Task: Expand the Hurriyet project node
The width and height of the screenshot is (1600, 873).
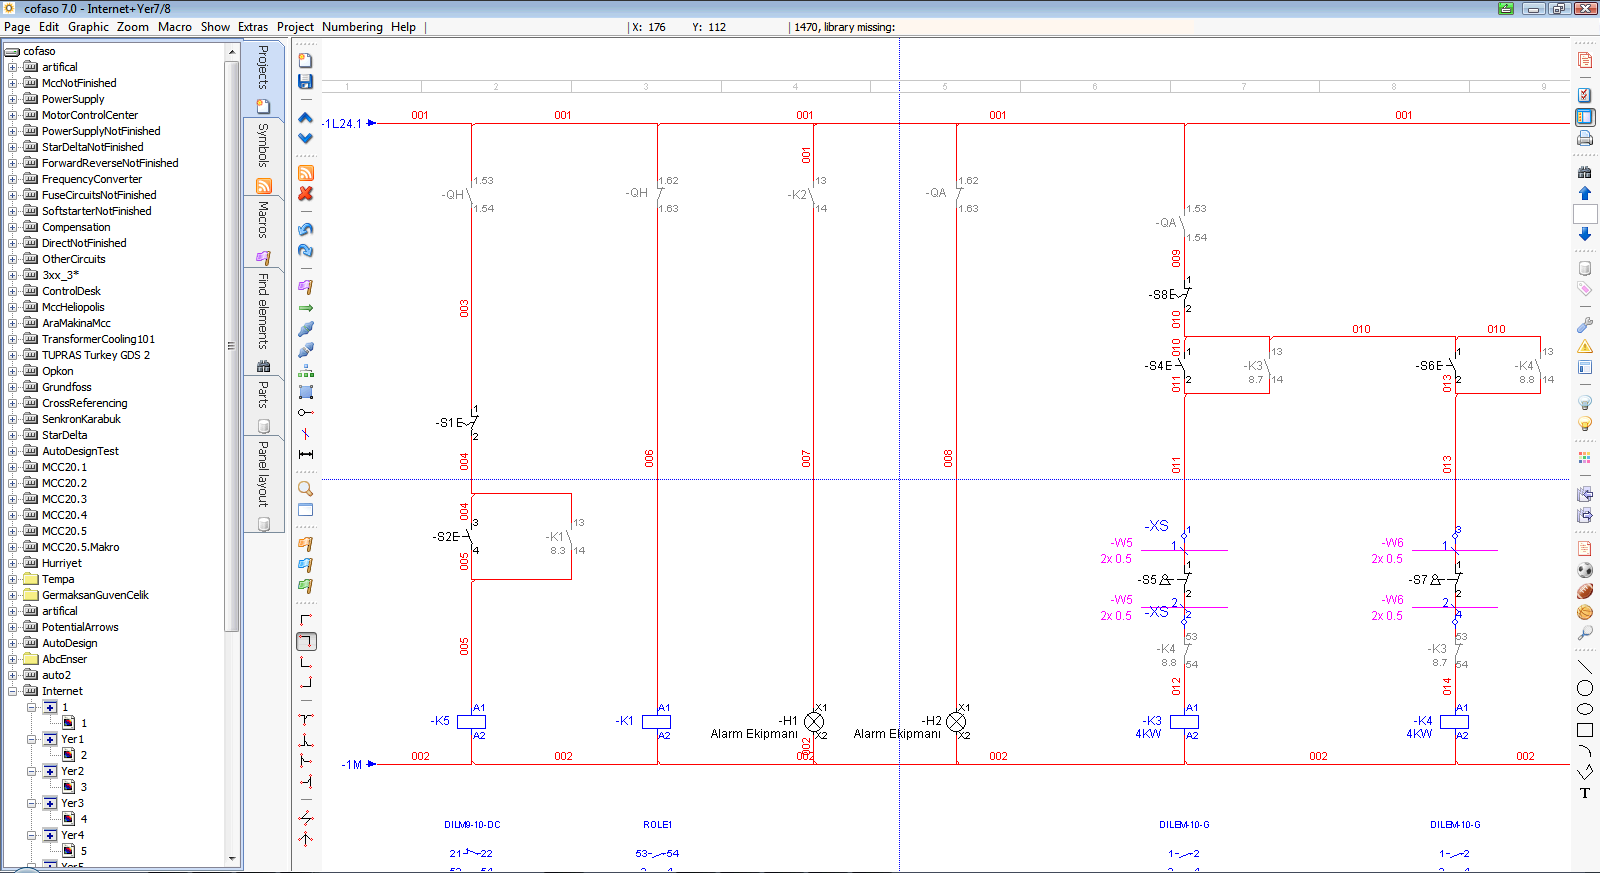Action: [x=13, y=563]
